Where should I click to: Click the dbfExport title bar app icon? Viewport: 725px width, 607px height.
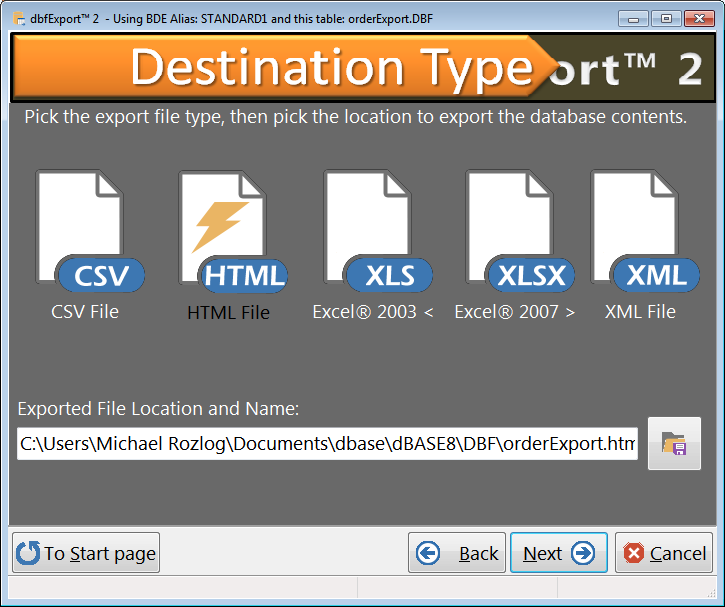point(19,18)
